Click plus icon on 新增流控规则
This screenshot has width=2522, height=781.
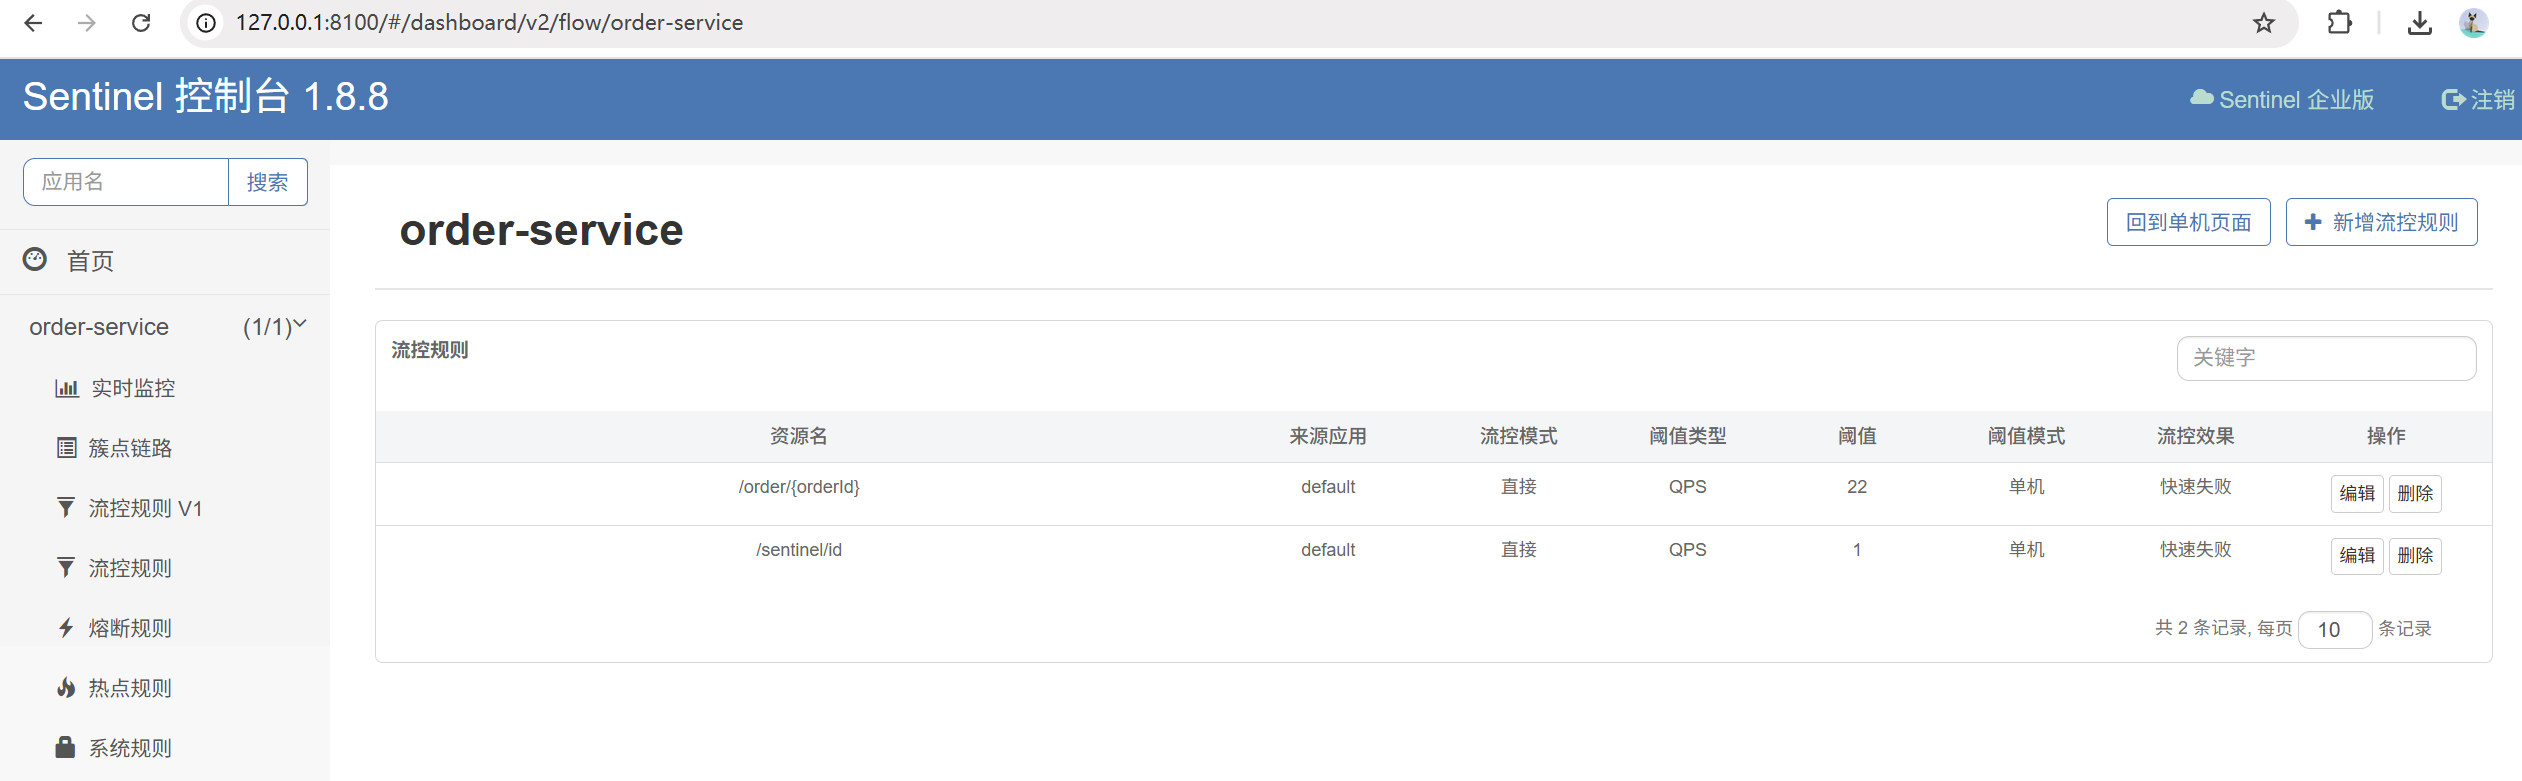coord(2313,222)
